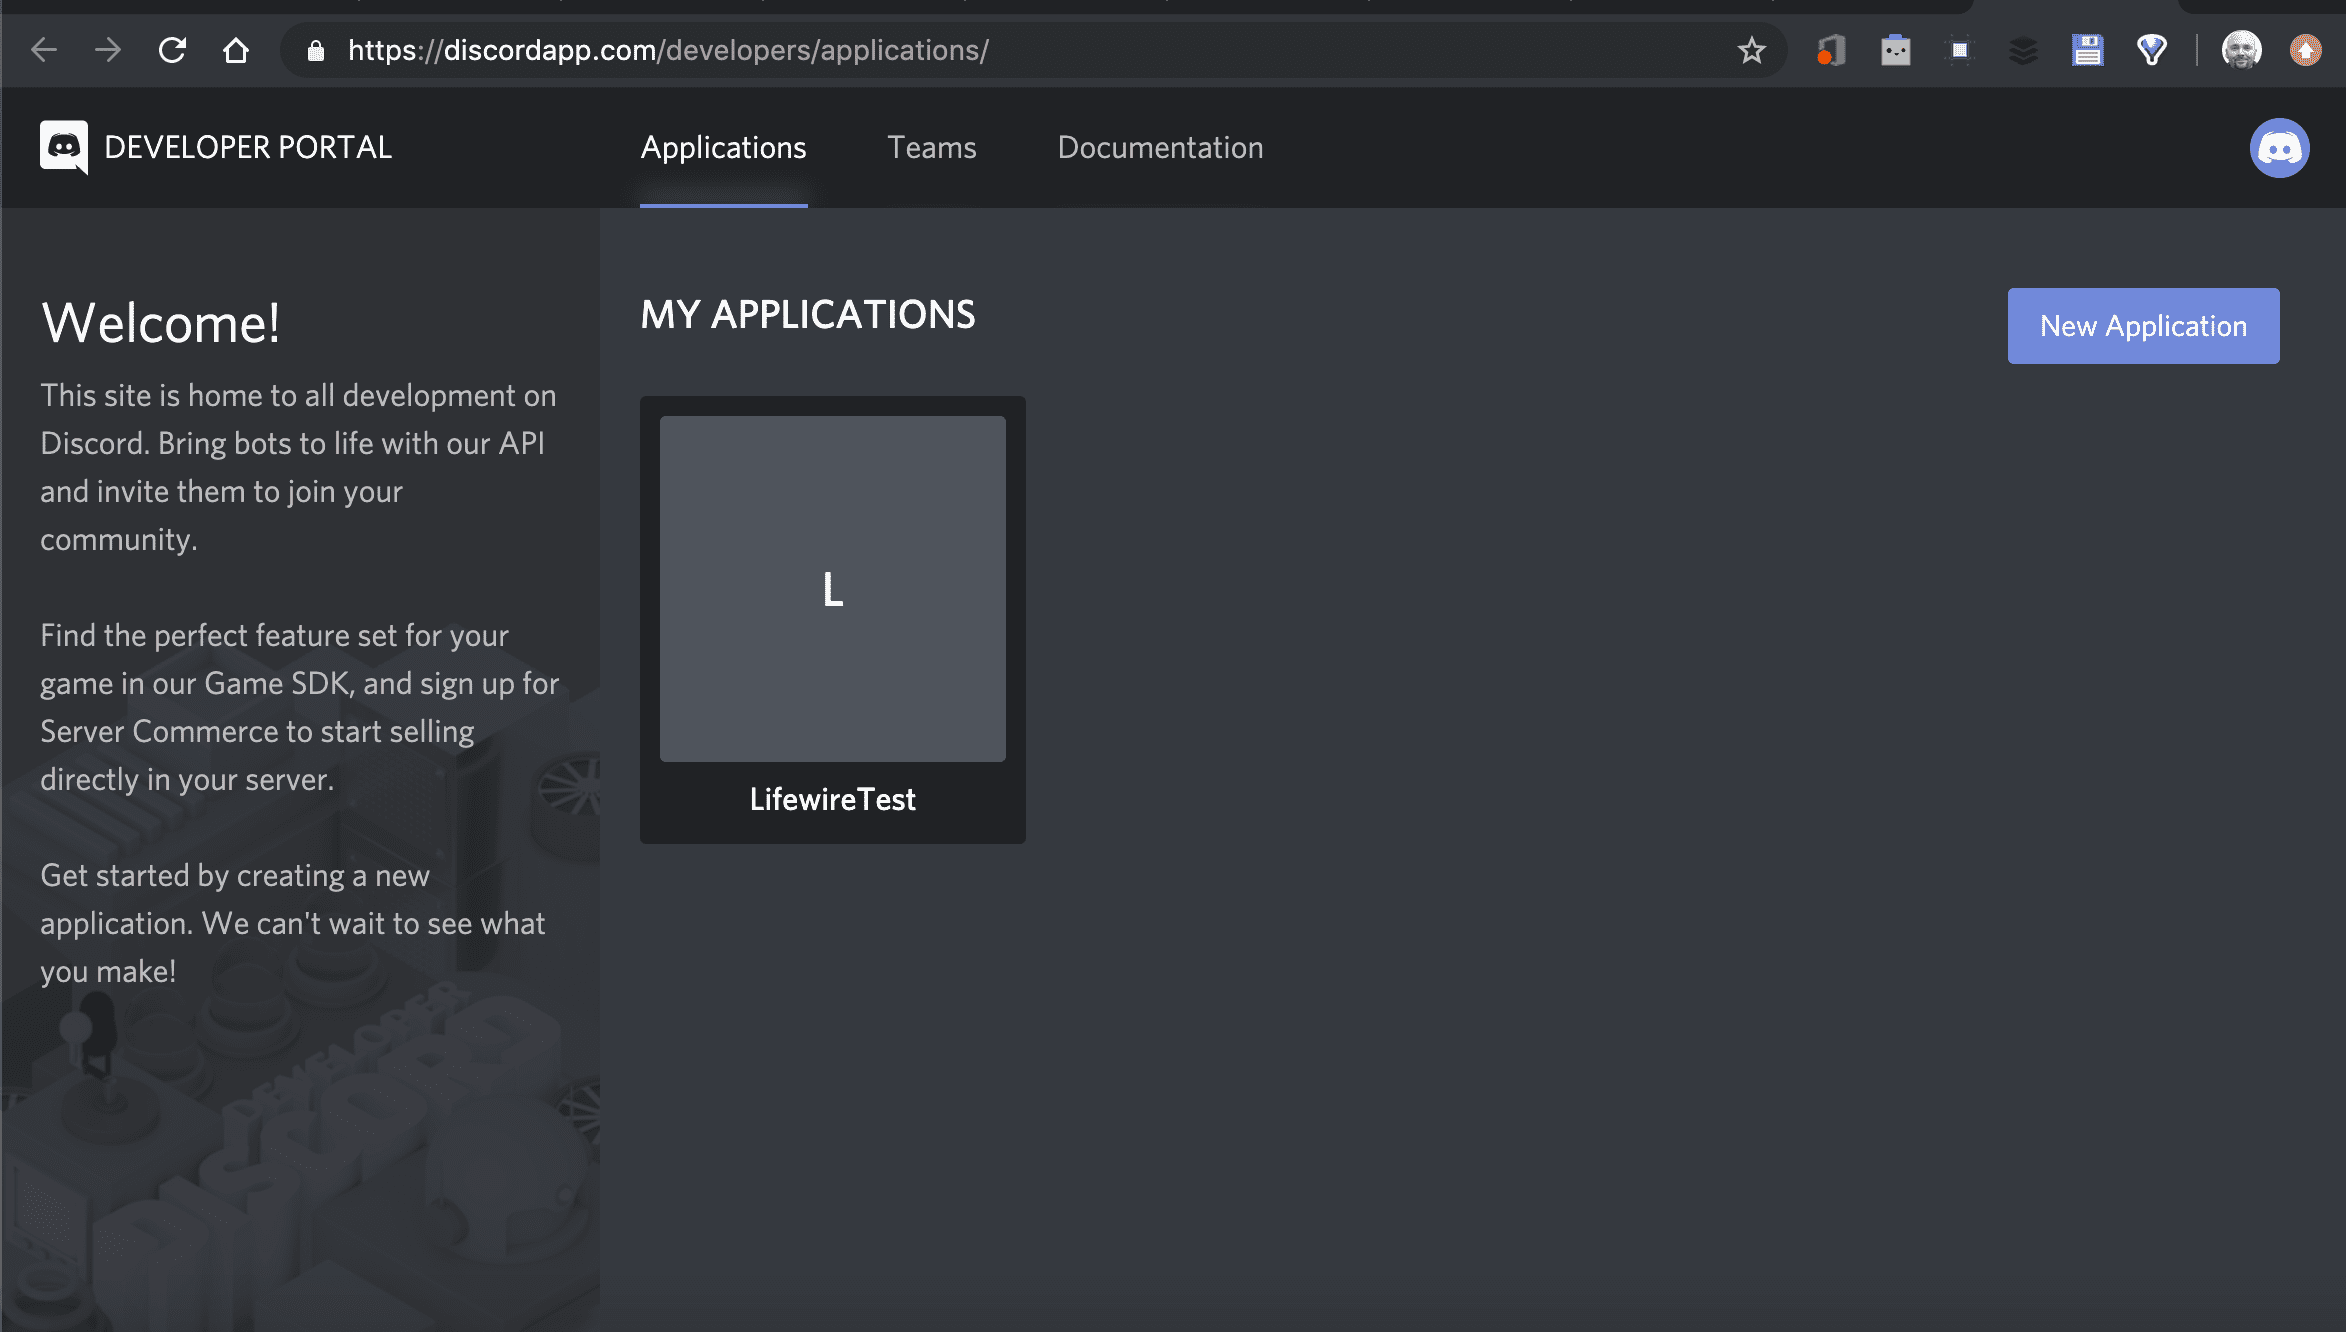Go back using the browser back arrow
The image size is (2346, 1332).
44,50
